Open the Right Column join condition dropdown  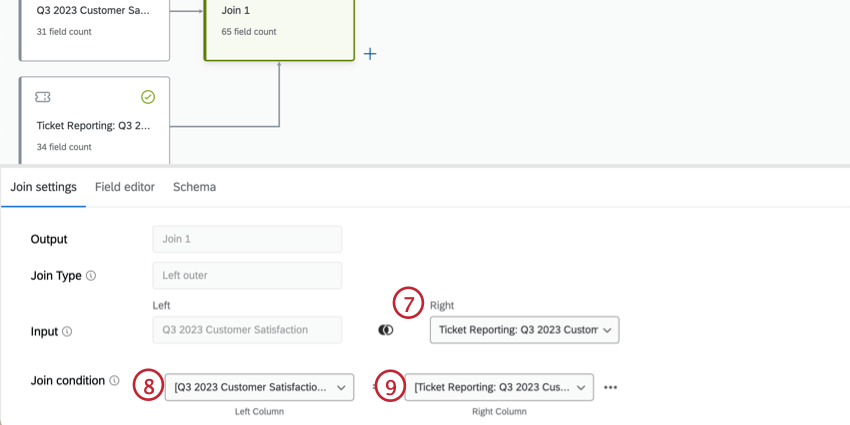[500, 387]
